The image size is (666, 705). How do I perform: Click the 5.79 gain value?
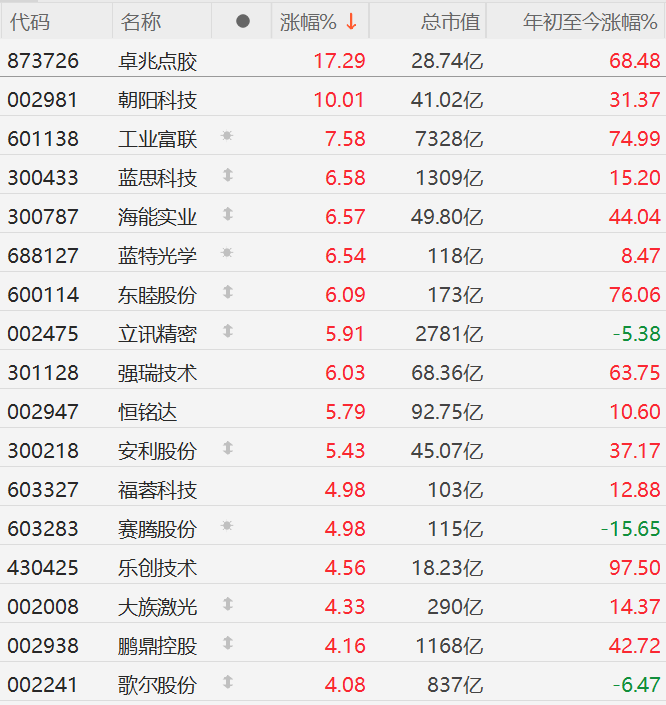(345, 412)
